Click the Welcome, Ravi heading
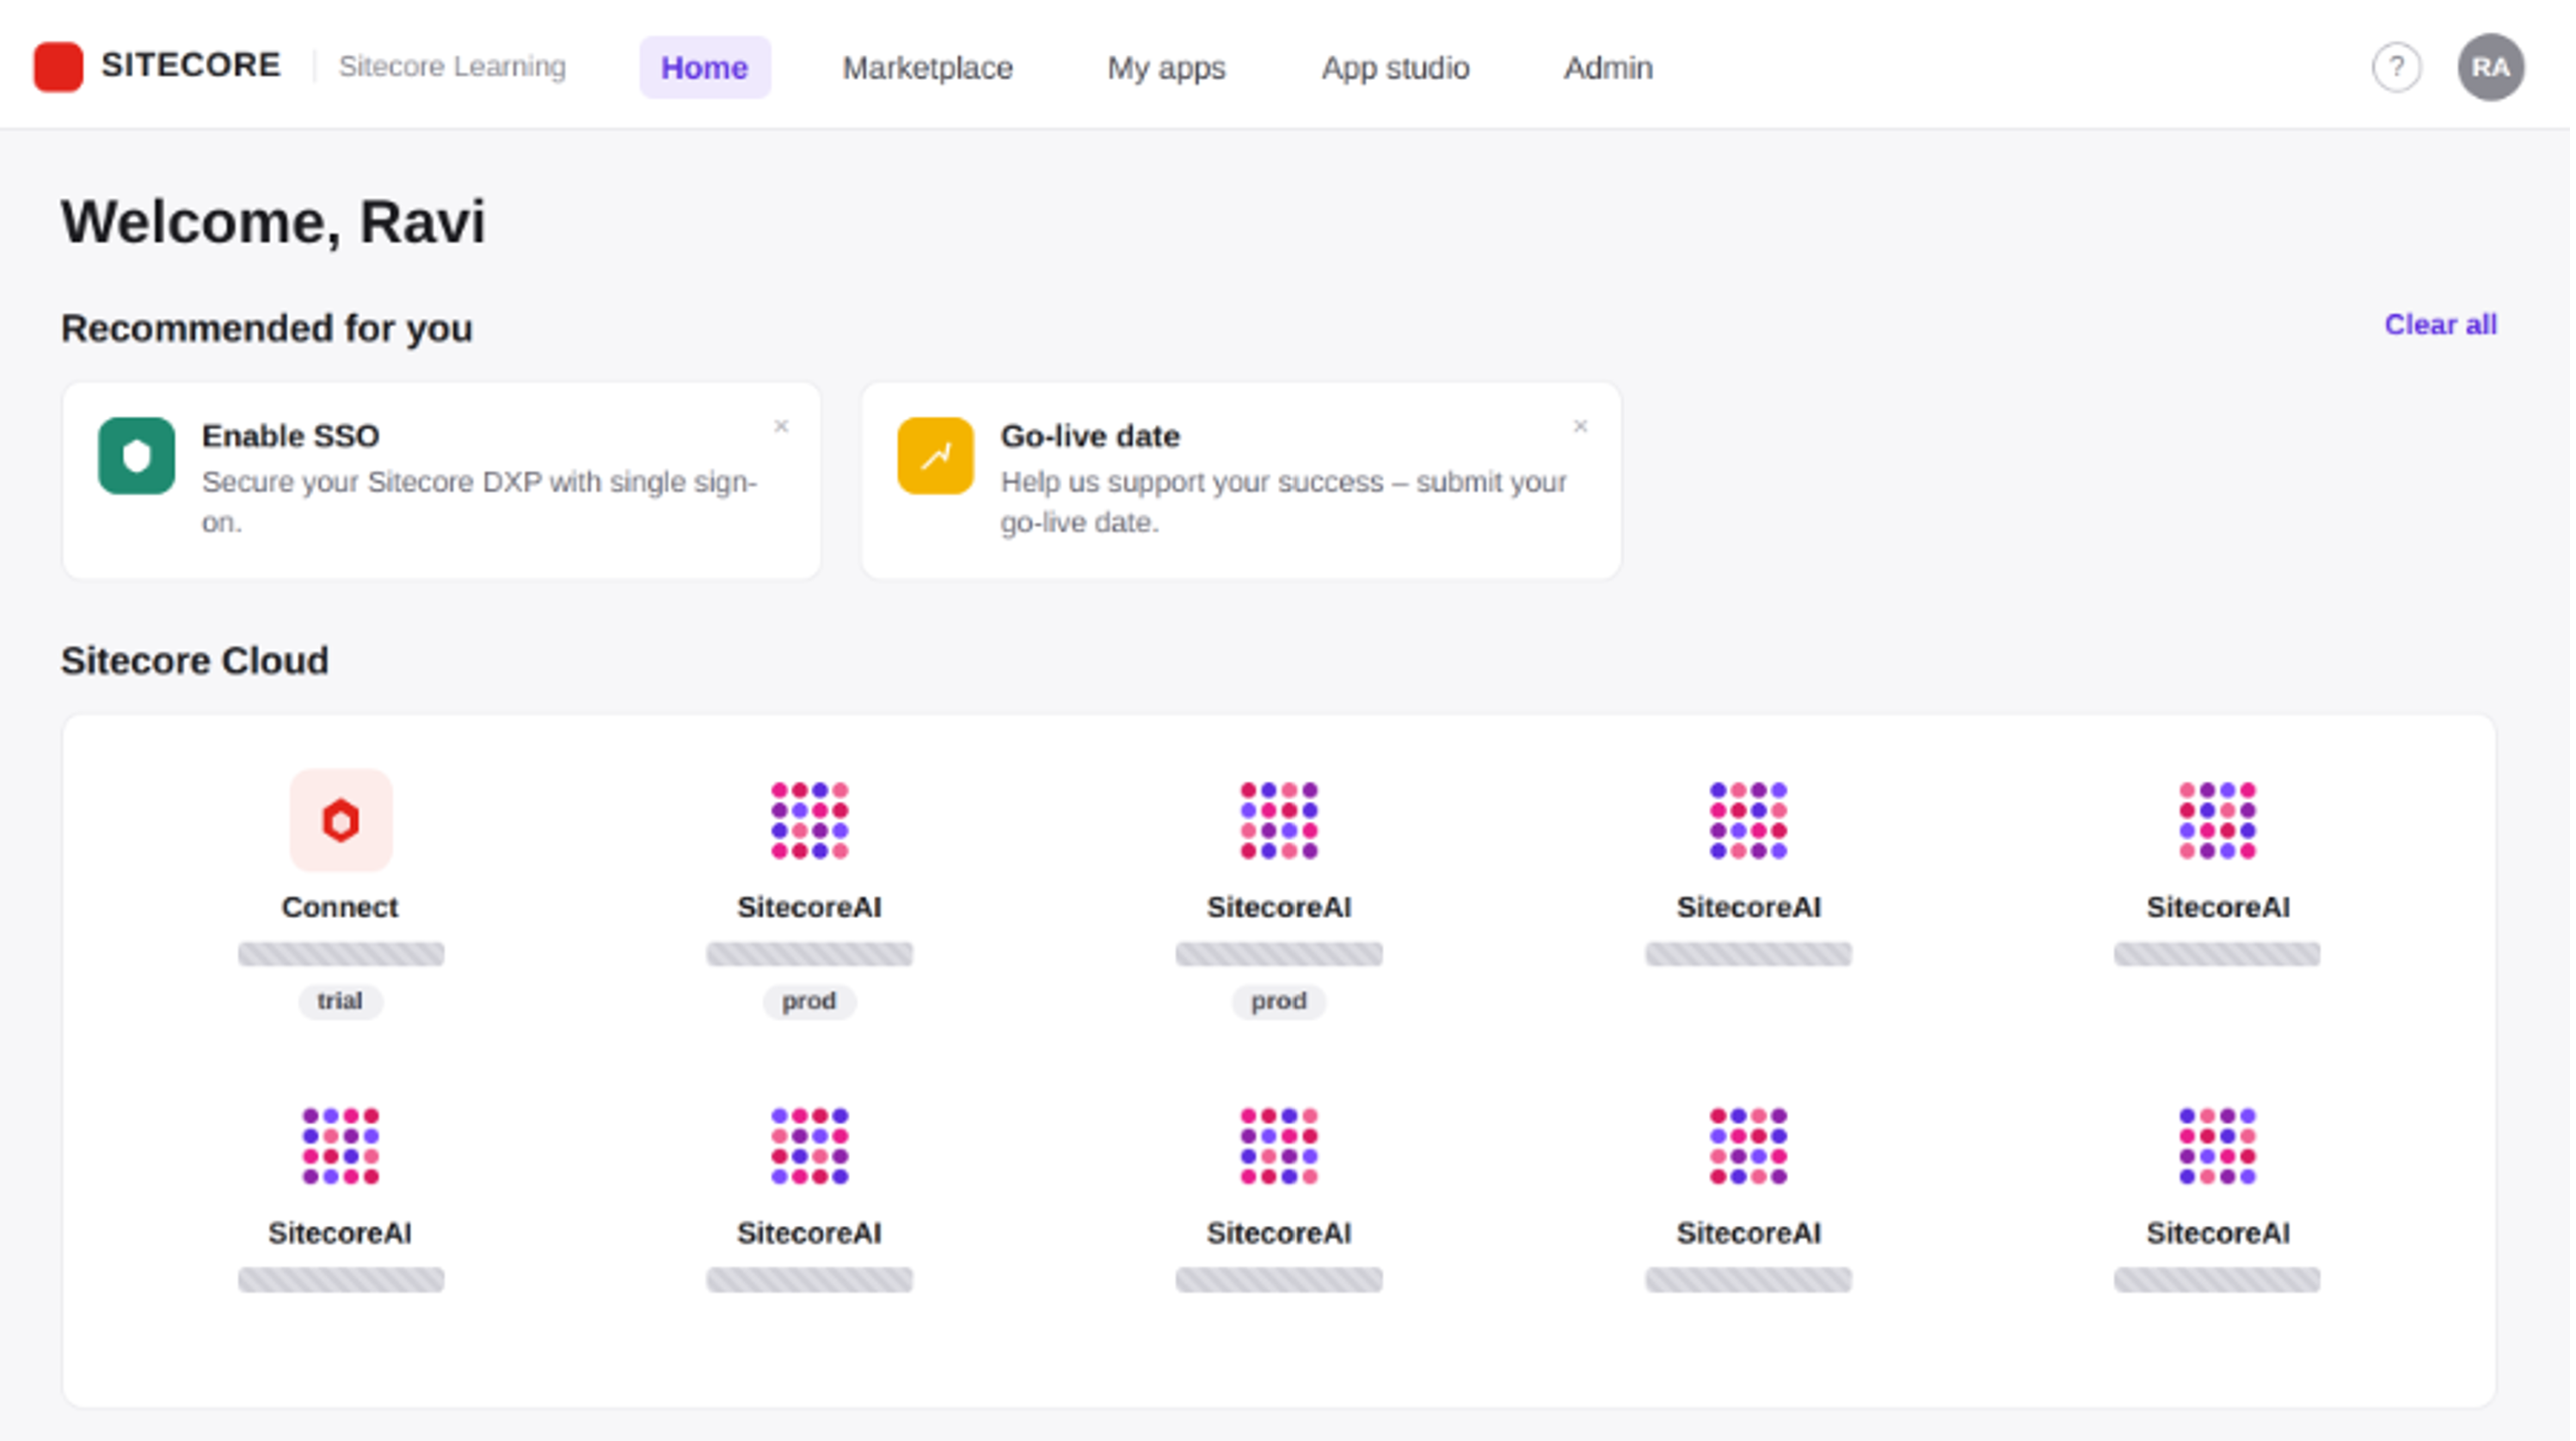Screen dimensions: 2576x1441 (274, 222)
